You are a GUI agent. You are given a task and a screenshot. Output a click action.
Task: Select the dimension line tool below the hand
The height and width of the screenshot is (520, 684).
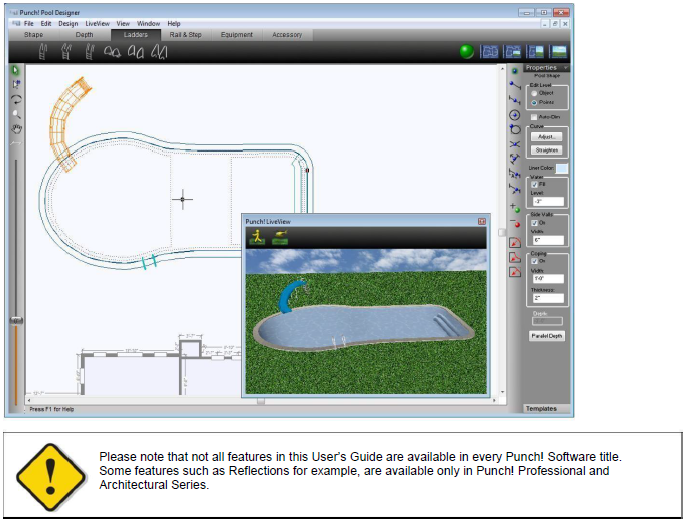16,144
